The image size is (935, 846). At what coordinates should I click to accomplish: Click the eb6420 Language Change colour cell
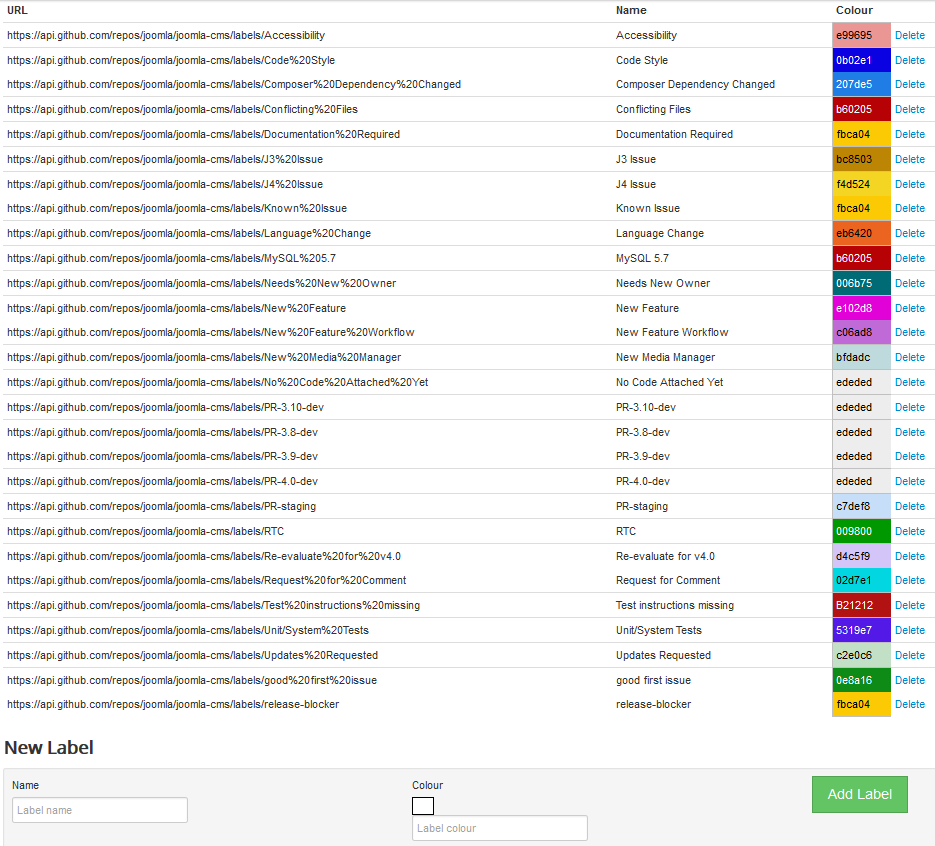click(x=861, y=233)
